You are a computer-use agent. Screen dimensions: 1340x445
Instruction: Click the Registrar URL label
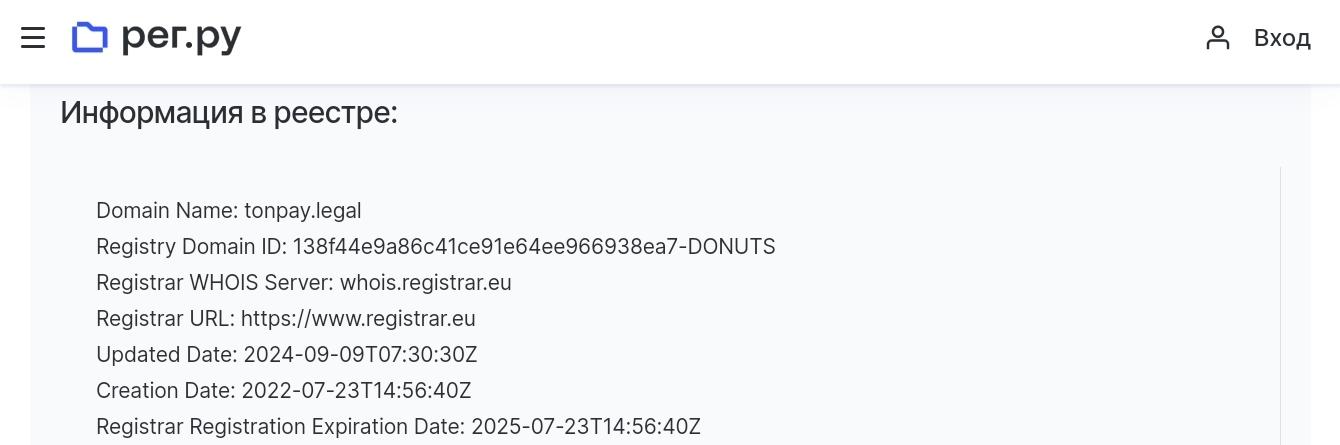[165, 319]
